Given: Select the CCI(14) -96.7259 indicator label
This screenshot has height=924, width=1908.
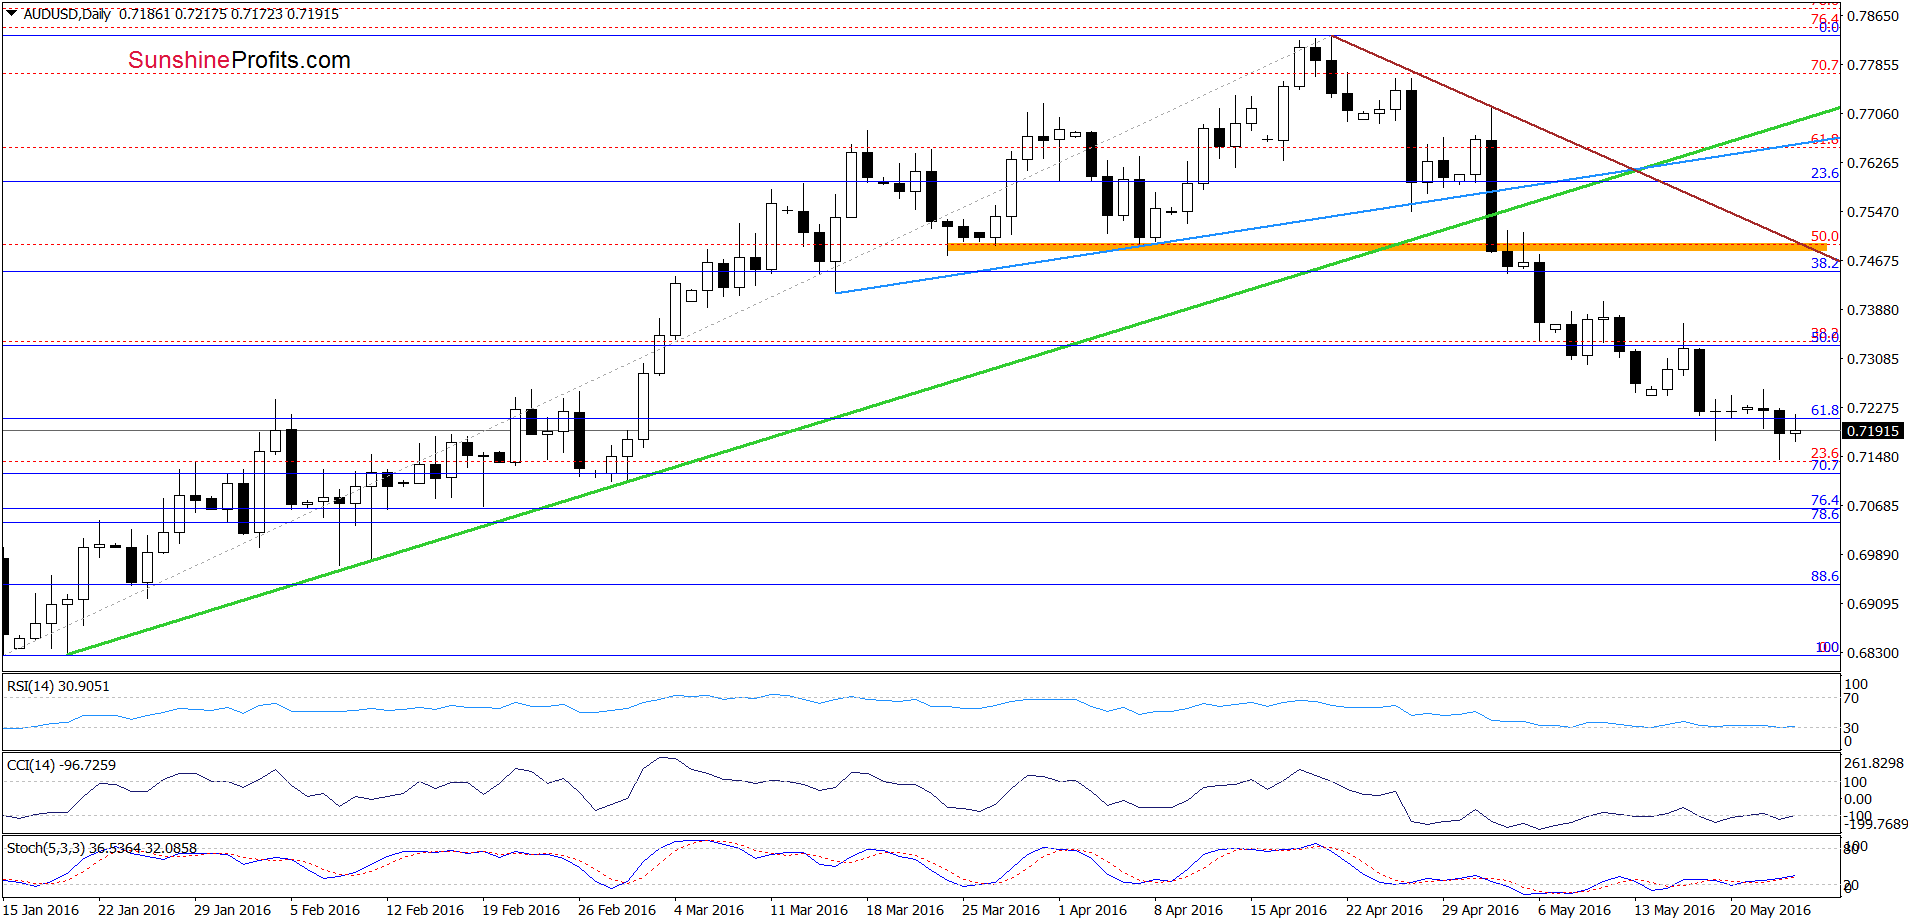Looking at the screenshot, I should click(x=61, y=765).
